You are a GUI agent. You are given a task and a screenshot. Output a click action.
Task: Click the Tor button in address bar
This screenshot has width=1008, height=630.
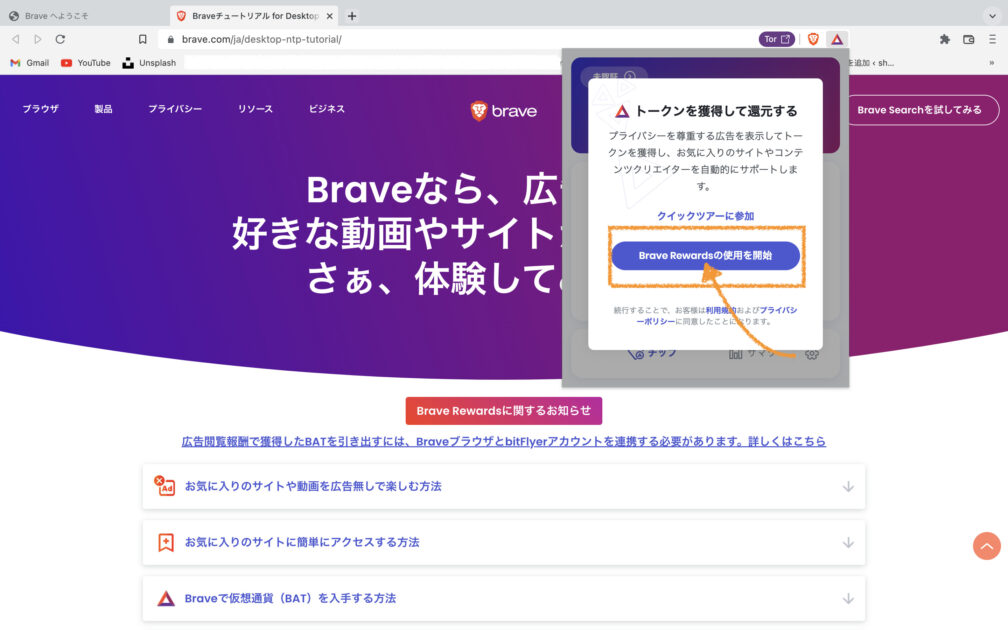[777, 39]
